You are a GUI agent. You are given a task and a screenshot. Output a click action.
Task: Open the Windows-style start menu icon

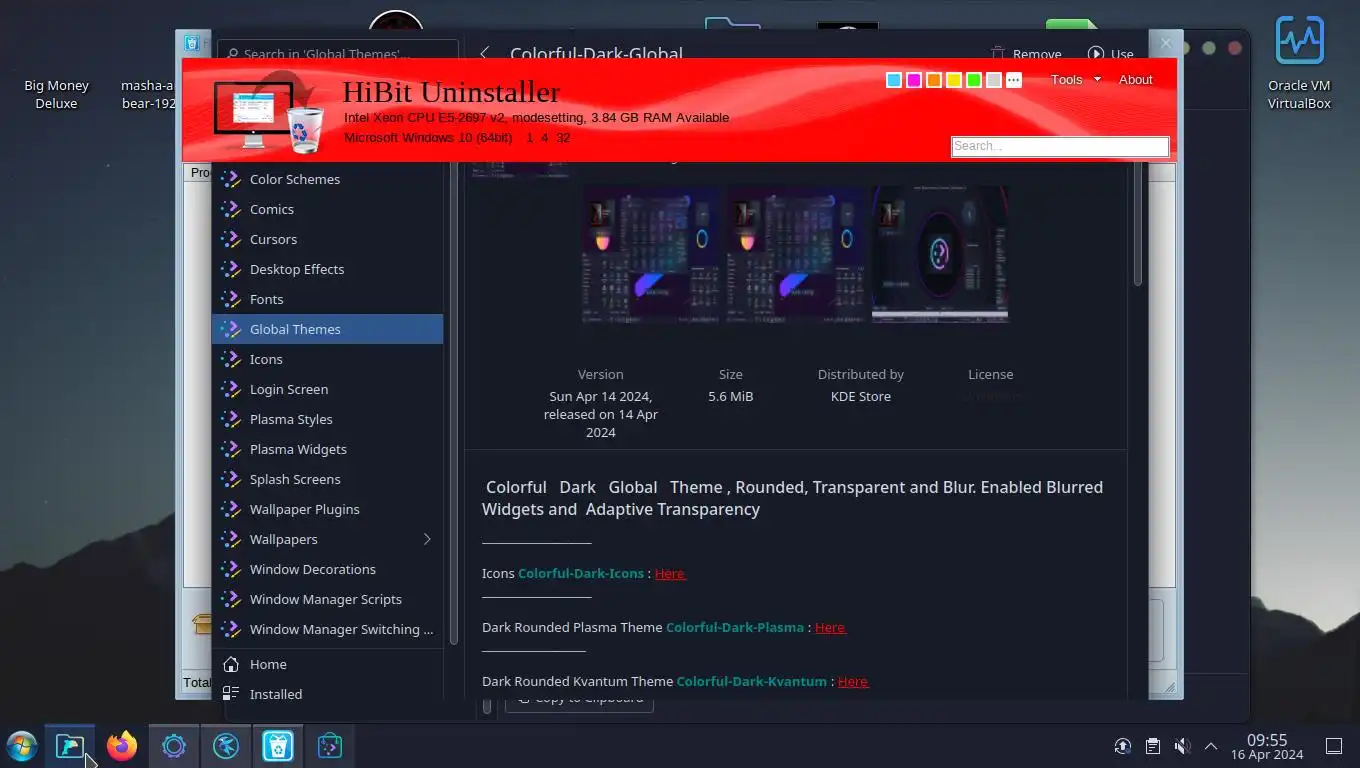click(x=22, y=746)
